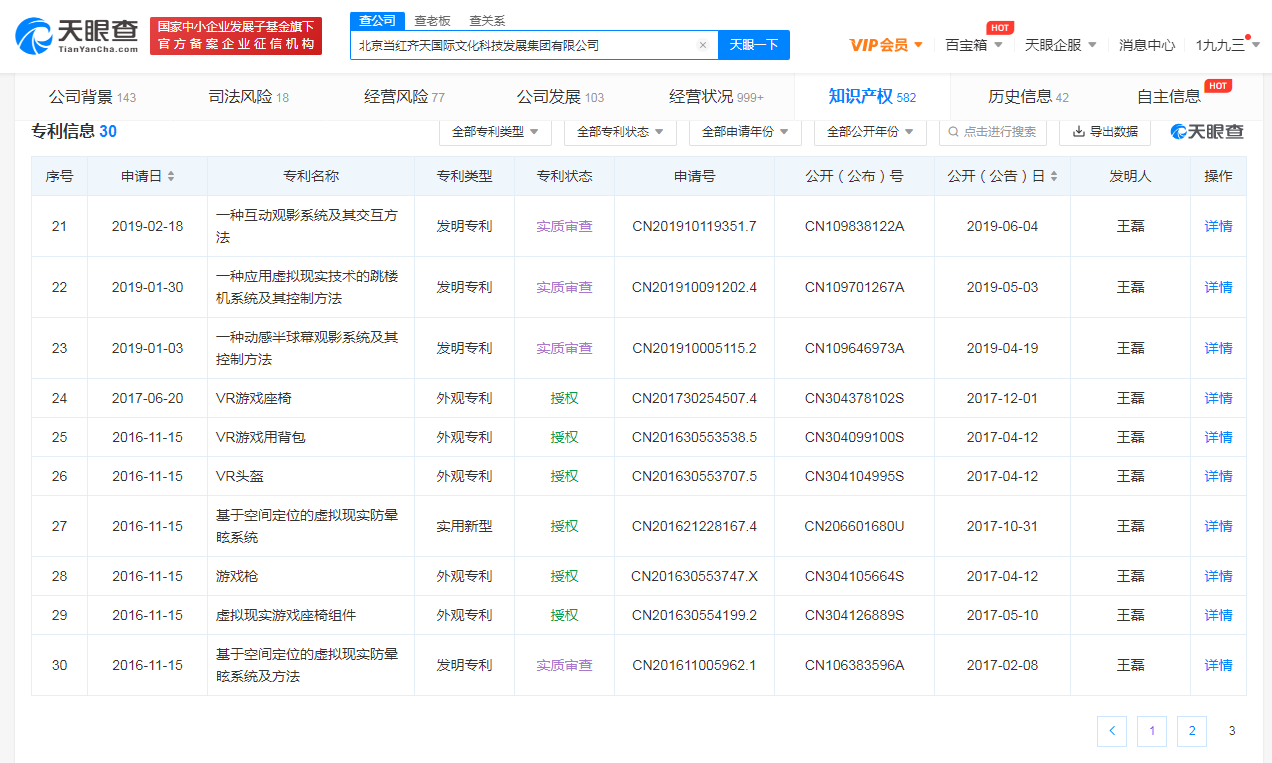1272x763 pixels.
Task: Open 详情 for patent row 27
Action: (x=1218, y=526)
